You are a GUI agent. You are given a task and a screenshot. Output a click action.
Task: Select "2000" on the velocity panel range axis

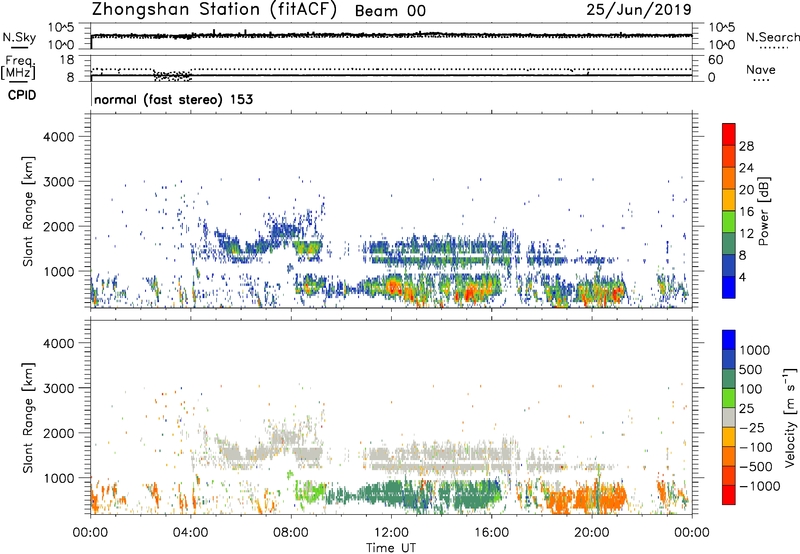click(x=59, y=433)
